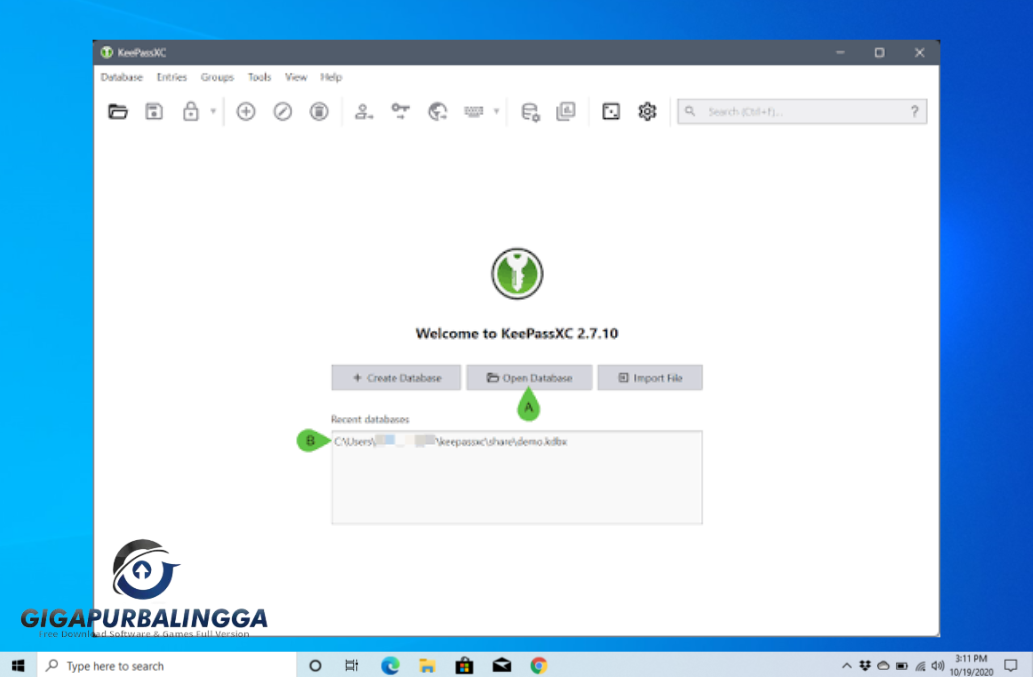Click the Create Database button
The image size is (1033, 677).
(x=396, y=378)
